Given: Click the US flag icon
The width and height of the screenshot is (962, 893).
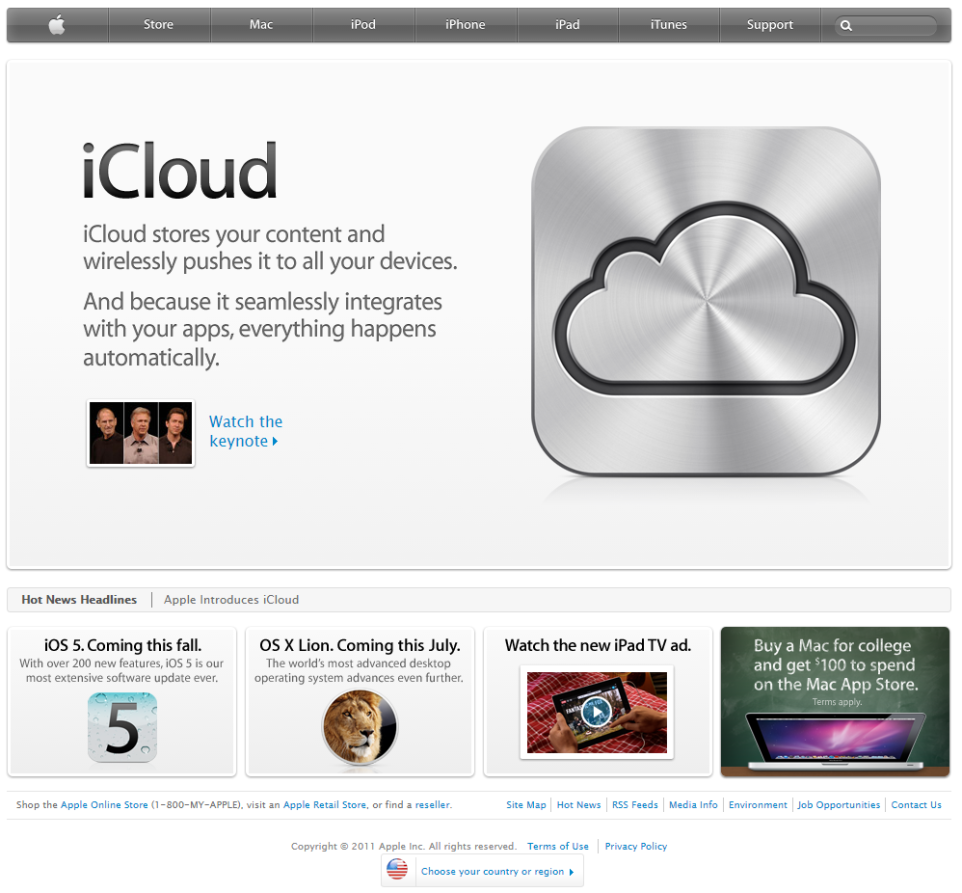Looking at the screenshot, I should [x=398, y=870].
